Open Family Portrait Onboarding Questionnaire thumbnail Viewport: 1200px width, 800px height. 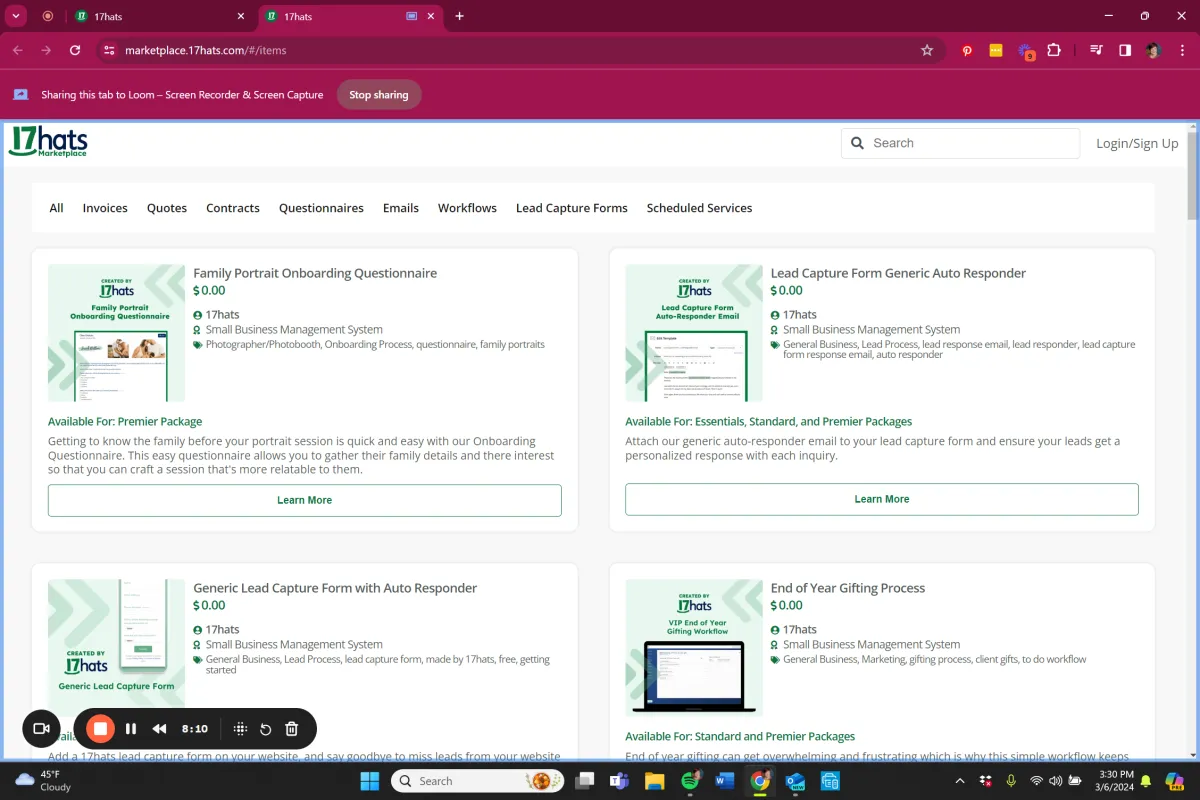[x=117, y=333]
